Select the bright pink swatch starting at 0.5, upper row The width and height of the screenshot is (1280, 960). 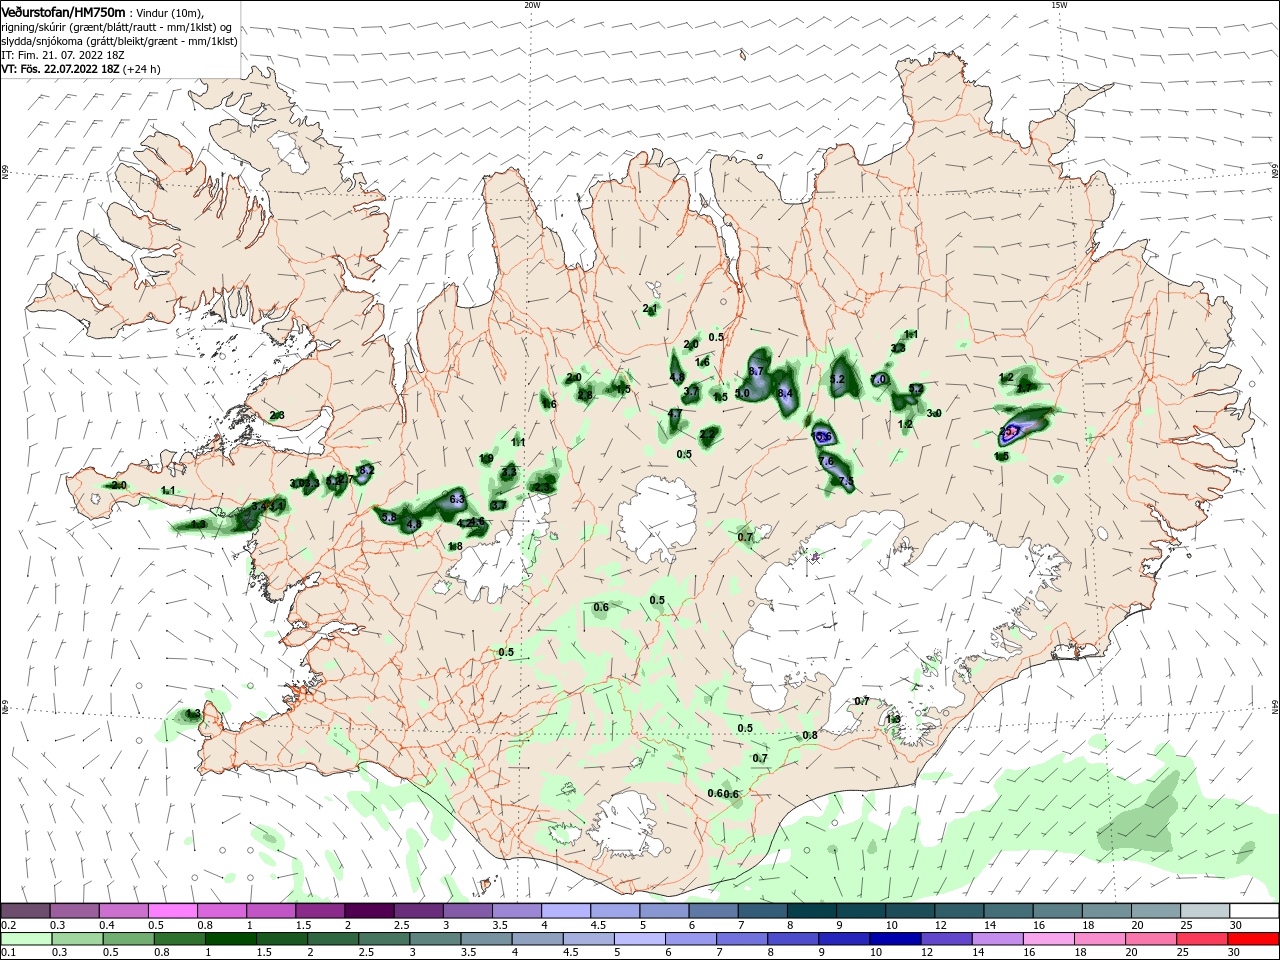tap(172, 911)
